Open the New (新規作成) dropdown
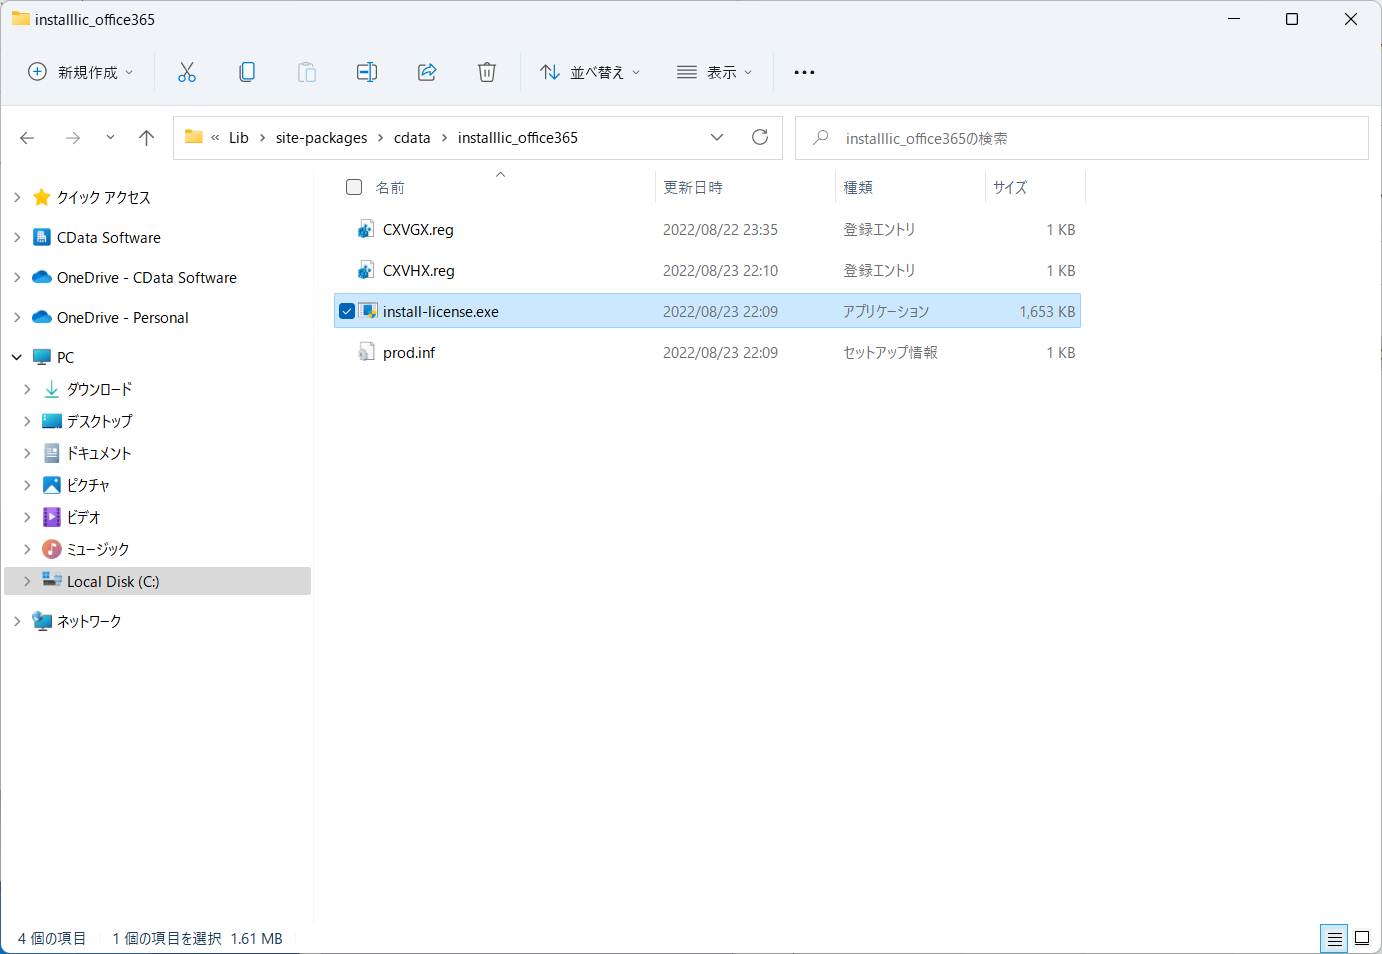This screenshot has height=954, width=1382. click(80, 72)
